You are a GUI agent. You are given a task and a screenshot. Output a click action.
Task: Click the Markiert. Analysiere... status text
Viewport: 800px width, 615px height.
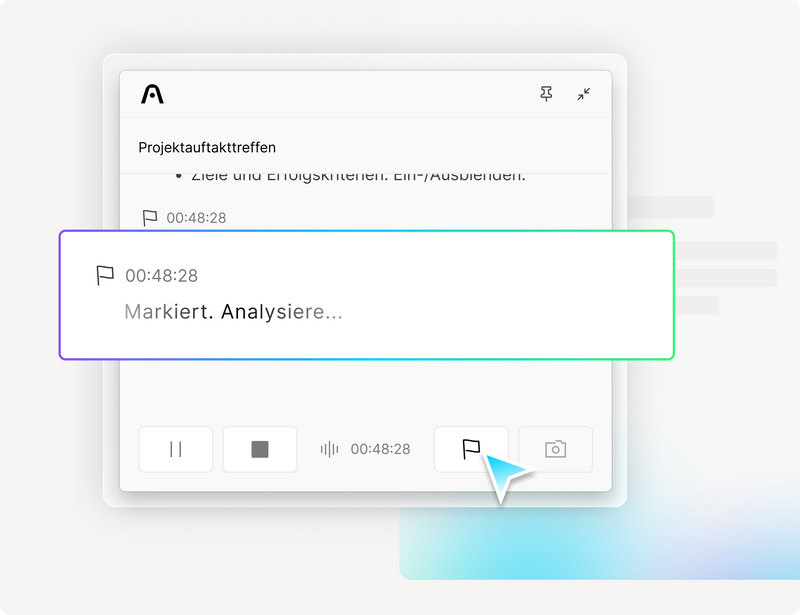(x=233, y=312)
